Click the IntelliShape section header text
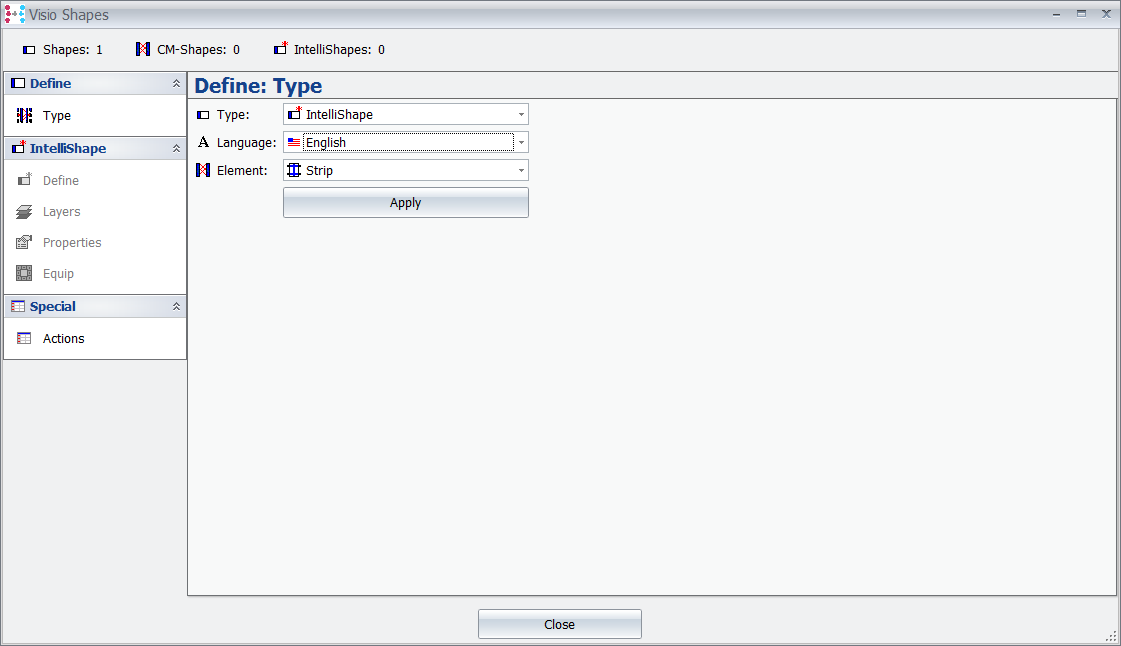Screen dimensions: 1121x646 [68, 148]
